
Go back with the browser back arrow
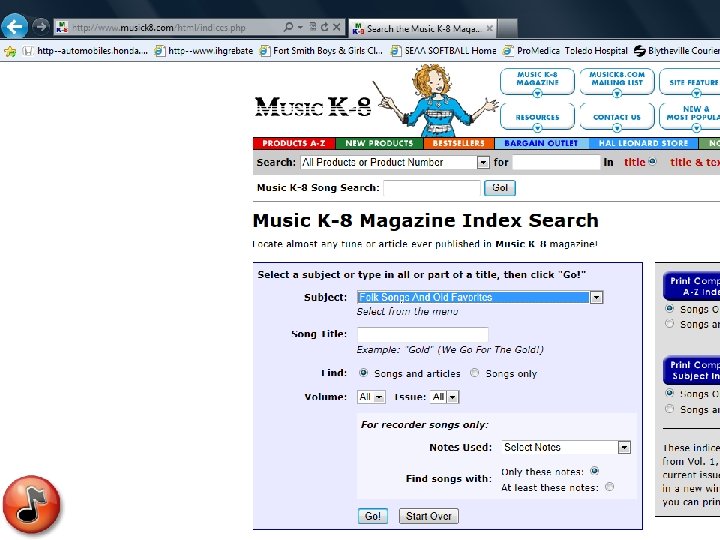(15, 27)
